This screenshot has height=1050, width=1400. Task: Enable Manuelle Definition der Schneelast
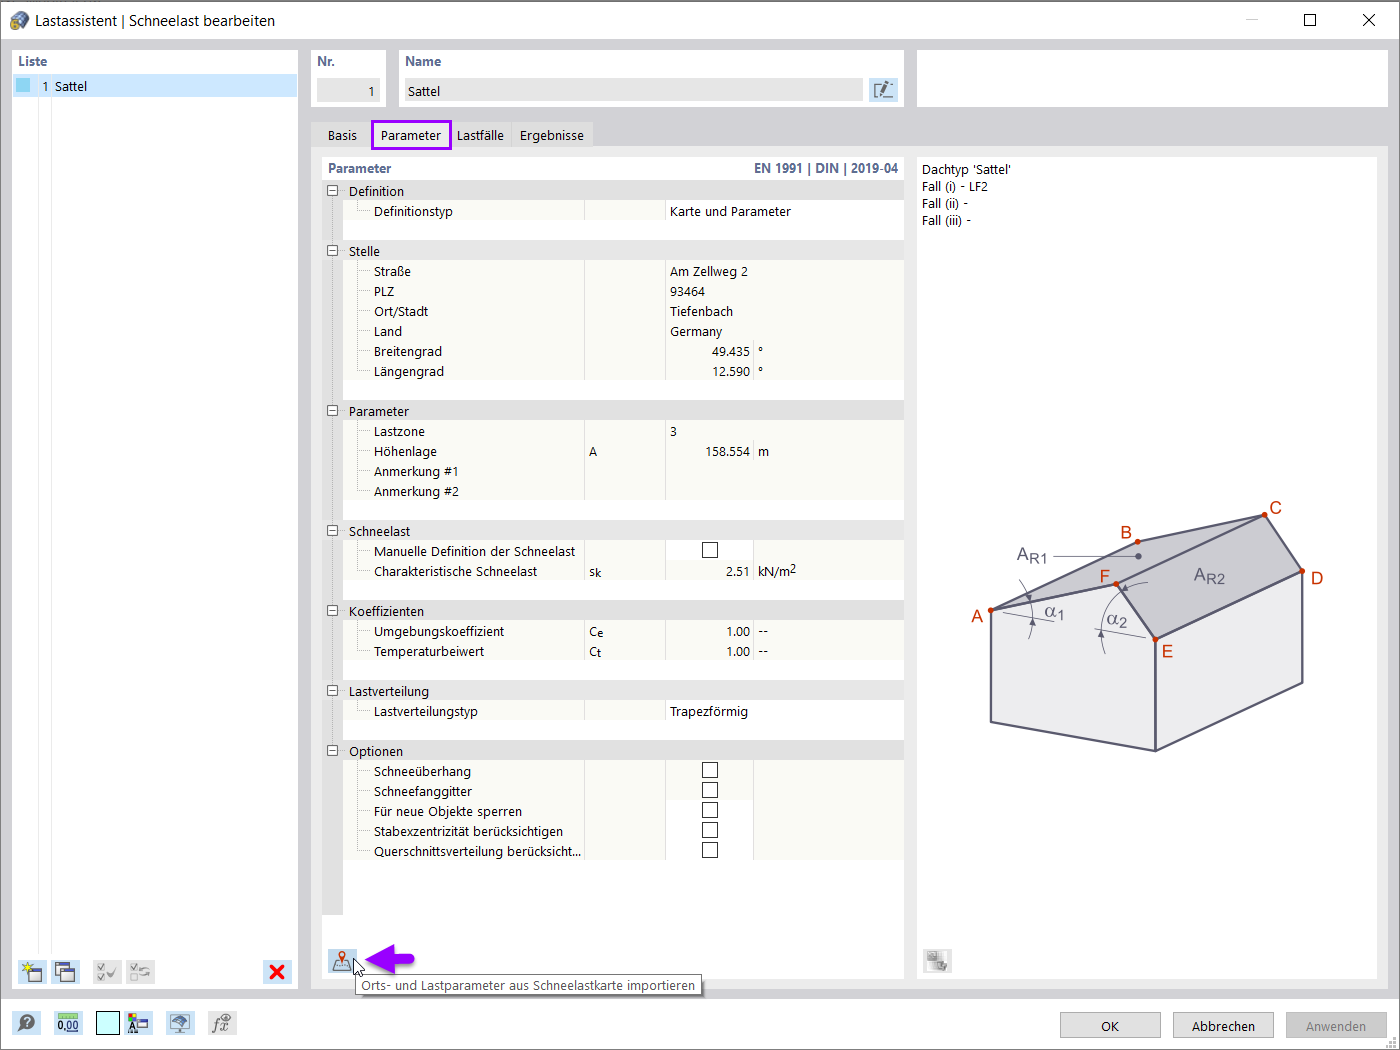(710, 550)
